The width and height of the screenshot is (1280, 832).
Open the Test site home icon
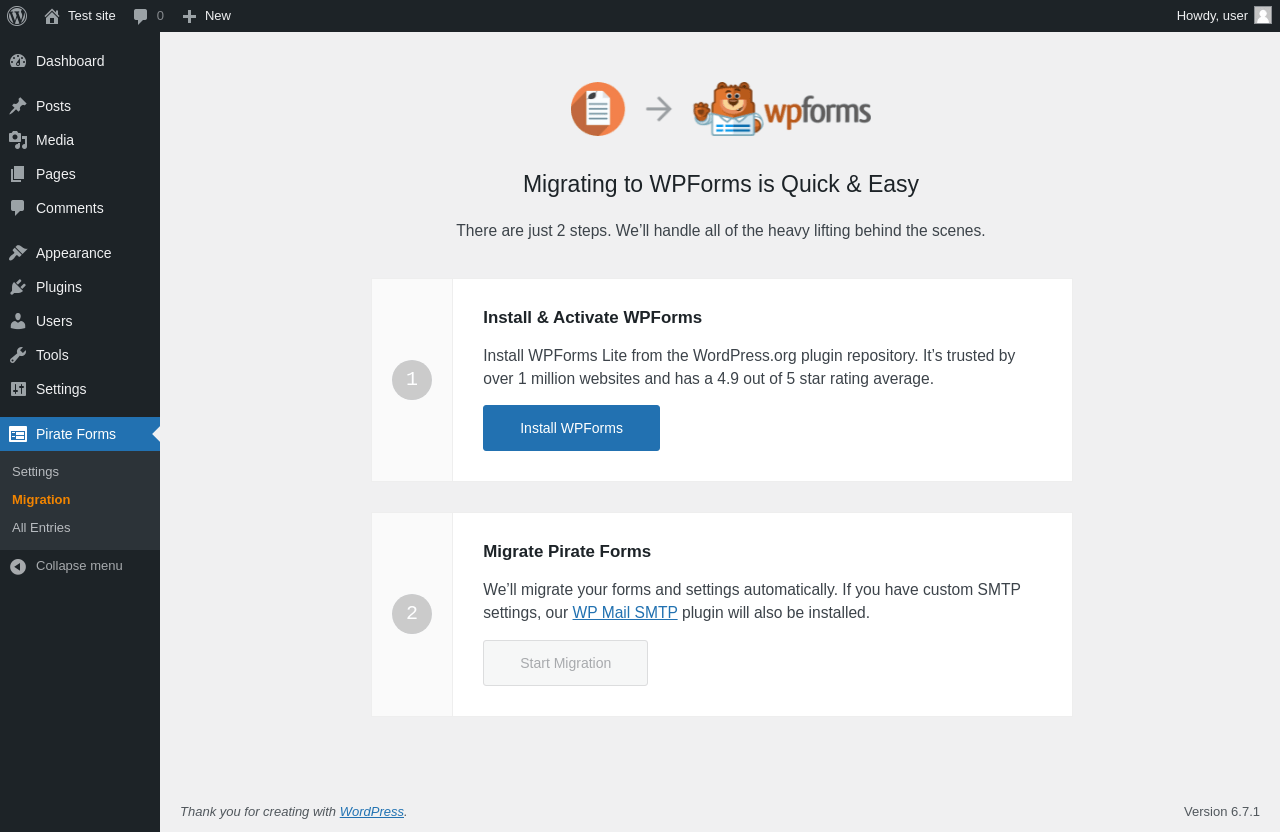[x=52, y=16]
